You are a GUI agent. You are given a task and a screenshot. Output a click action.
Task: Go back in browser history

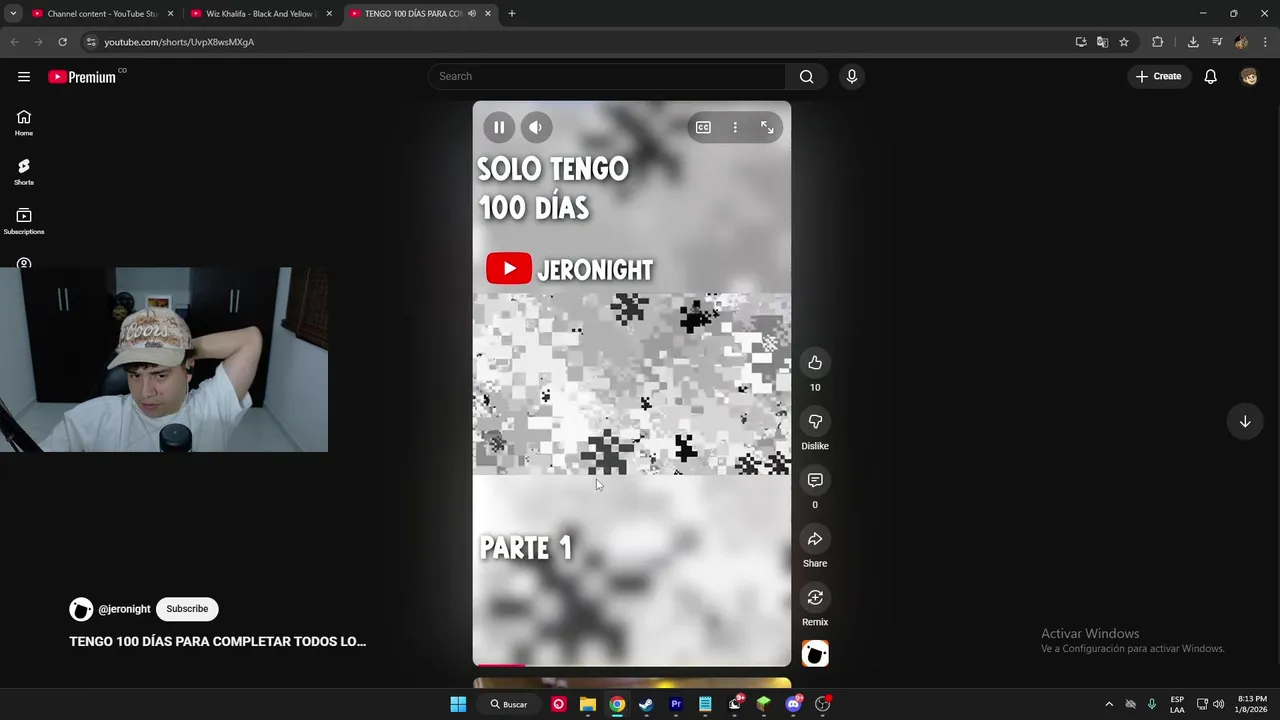tap(14, 42)
